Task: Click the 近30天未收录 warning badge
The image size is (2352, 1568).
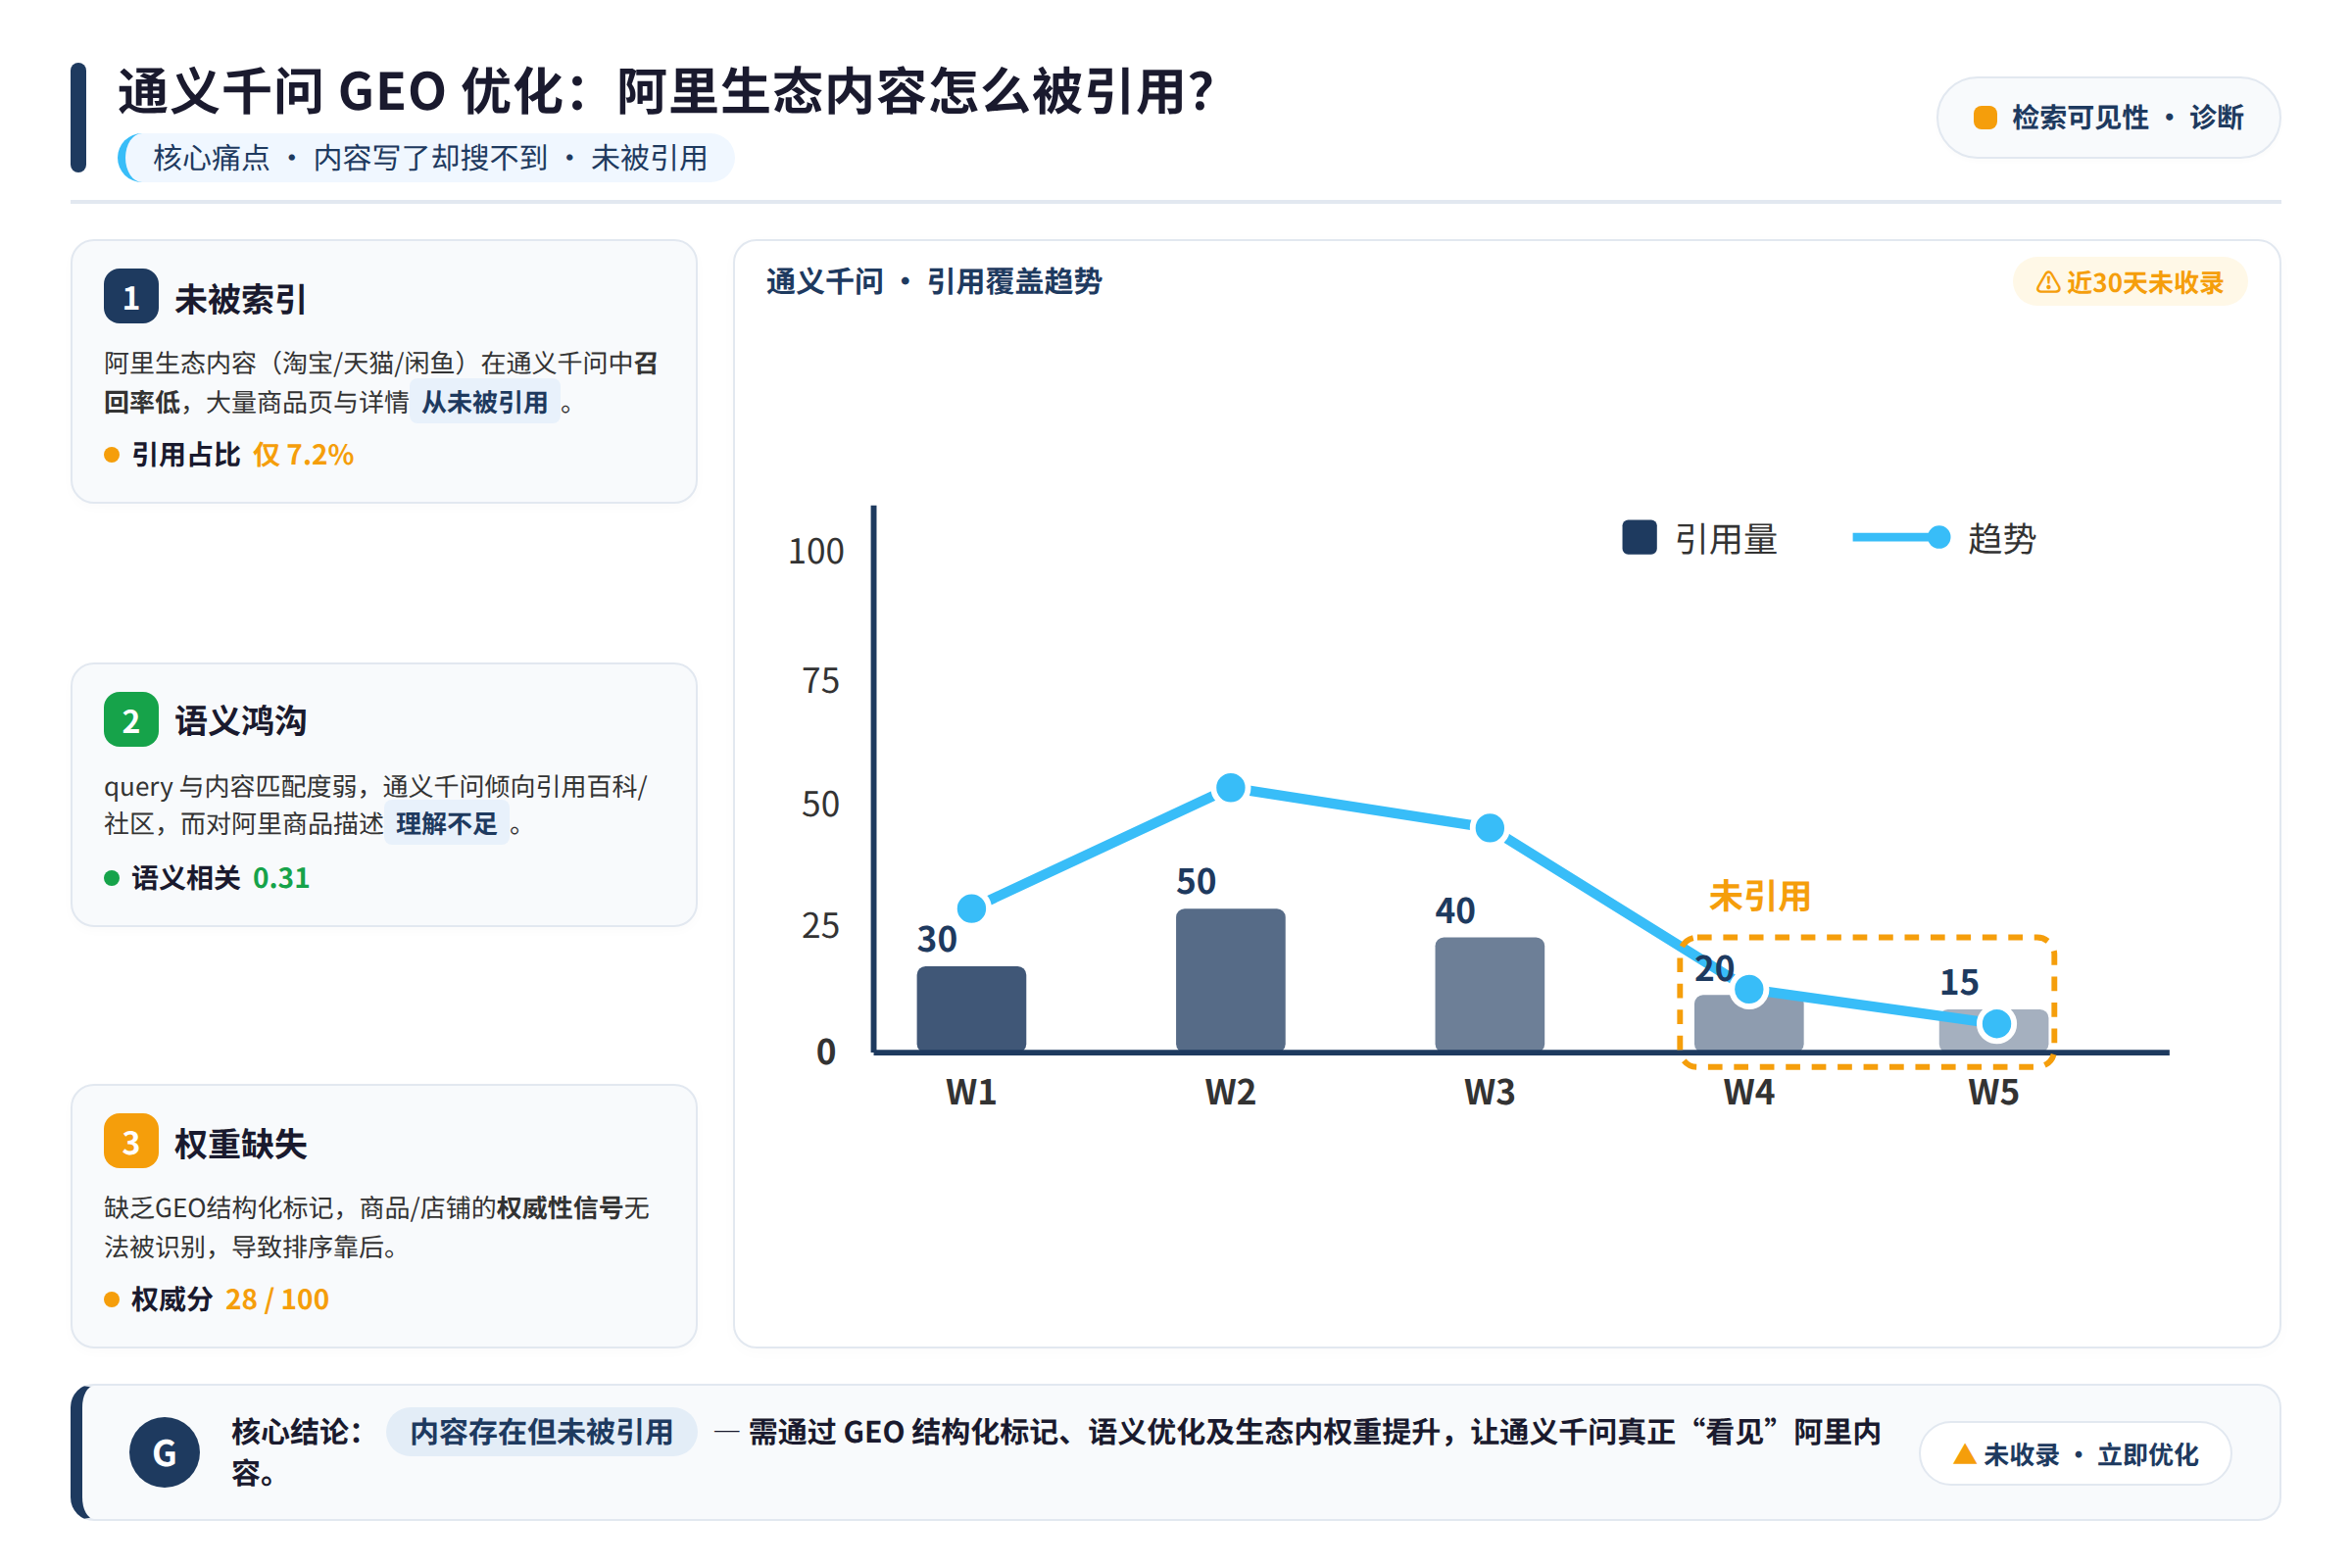Action: 2130,283
